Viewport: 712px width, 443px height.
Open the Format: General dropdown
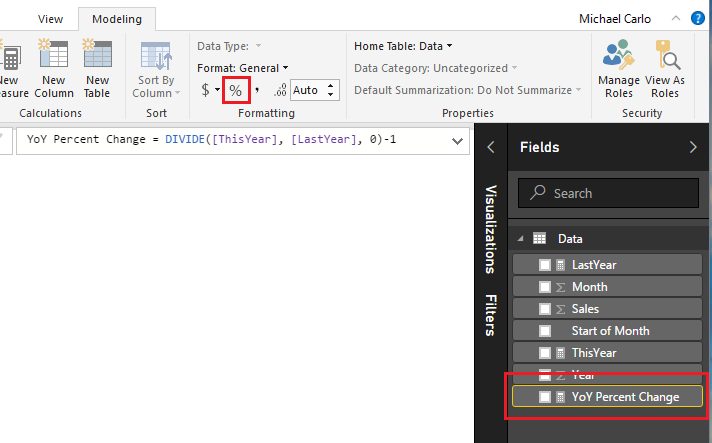point(243,68)
